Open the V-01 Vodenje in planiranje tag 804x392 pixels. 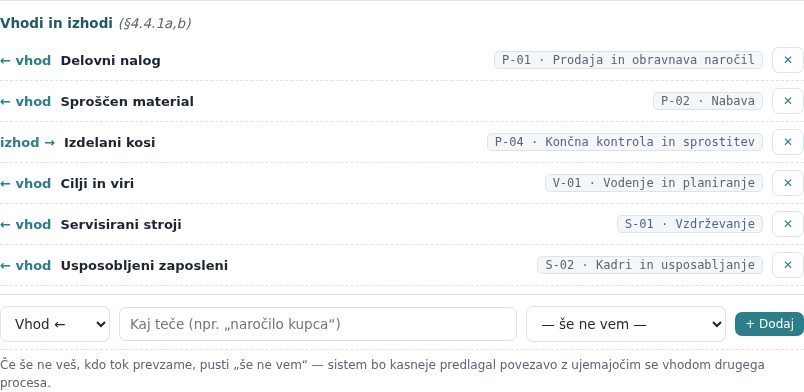pos(654,183)
